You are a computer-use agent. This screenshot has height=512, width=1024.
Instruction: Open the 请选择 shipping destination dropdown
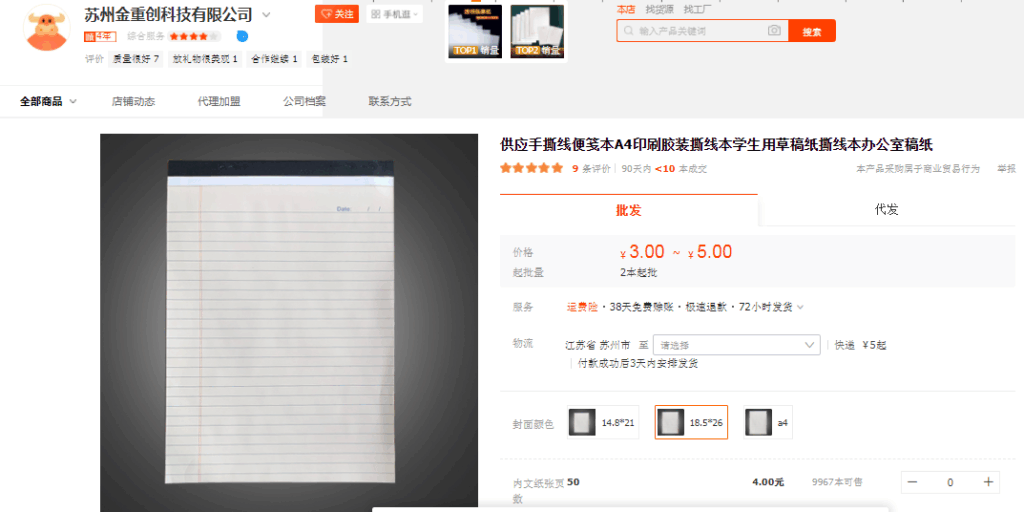coord(736,345)
